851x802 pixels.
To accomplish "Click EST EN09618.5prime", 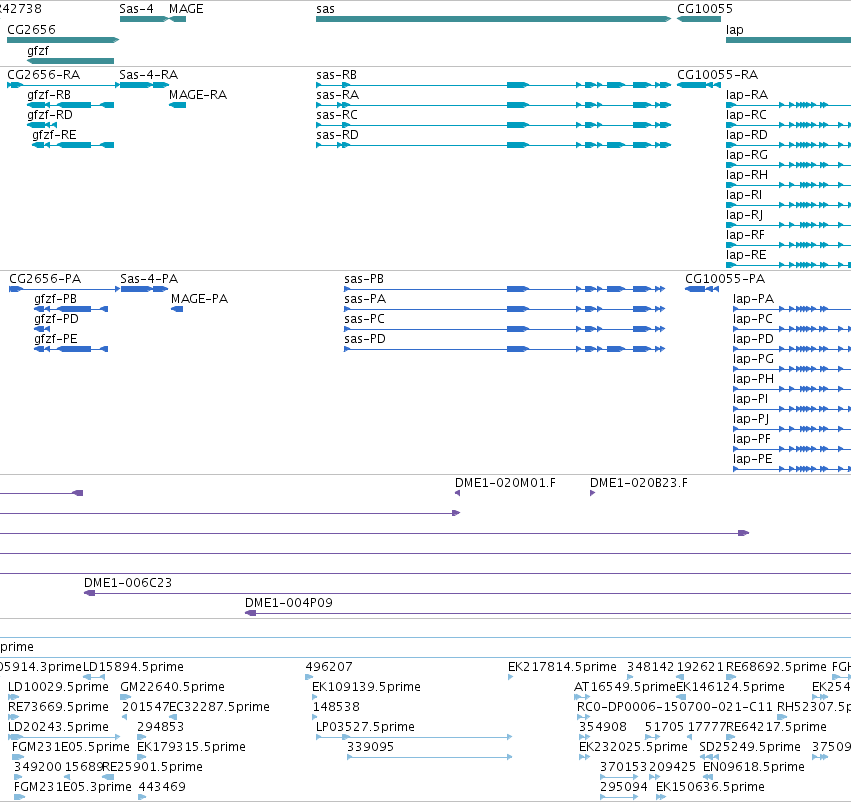I will pos(708,777).
